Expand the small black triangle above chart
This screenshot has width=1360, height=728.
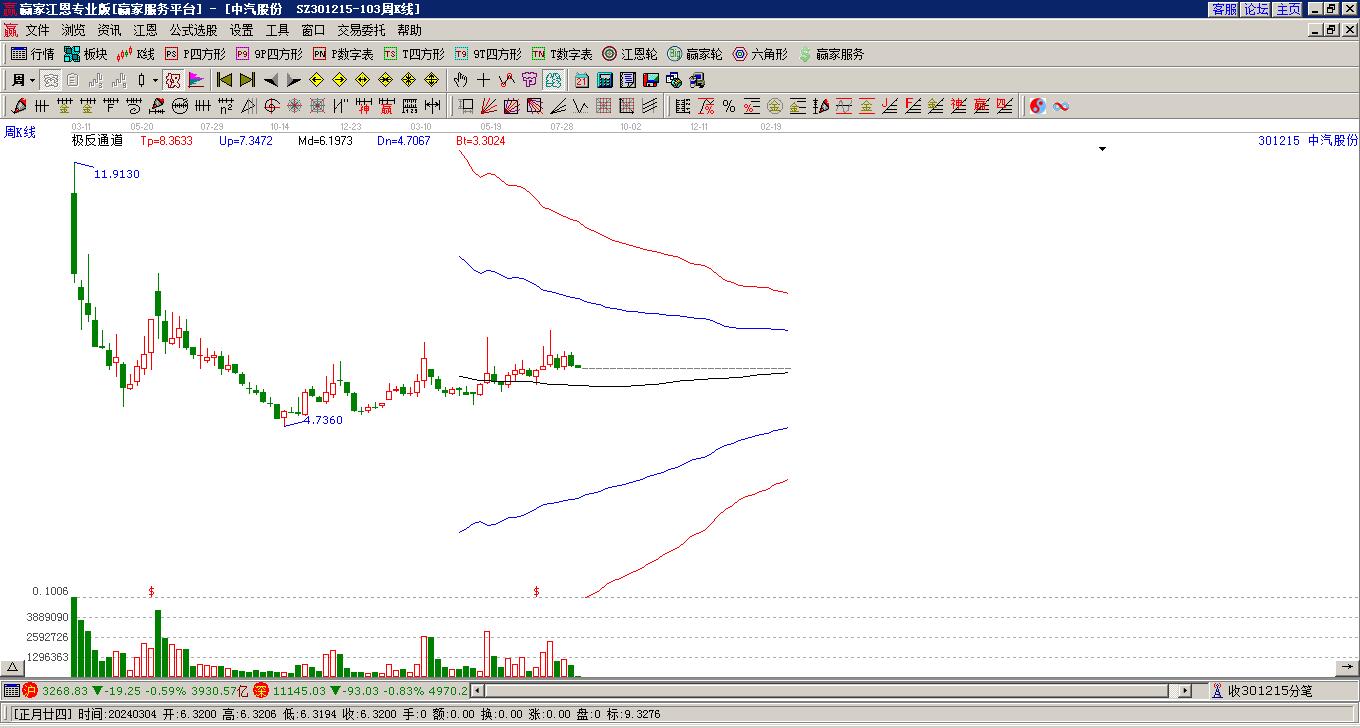tap(1103, 149)
